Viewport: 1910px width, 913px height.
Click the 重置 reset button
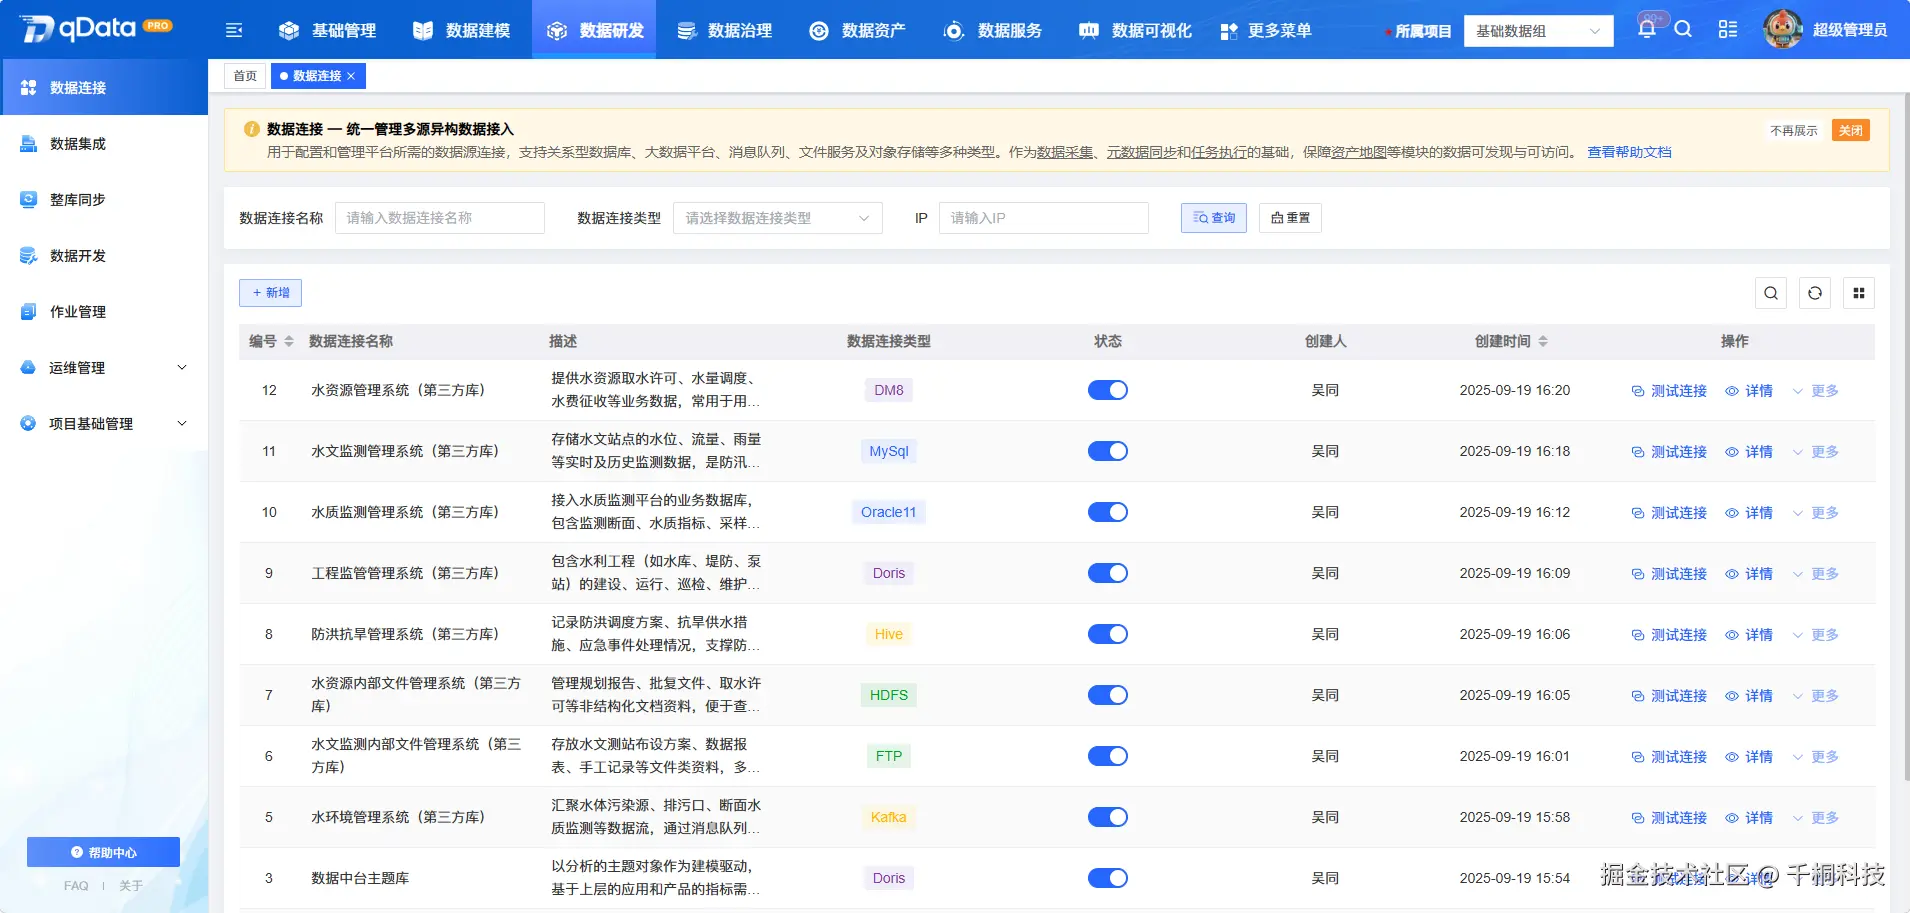coord(1290,218)
